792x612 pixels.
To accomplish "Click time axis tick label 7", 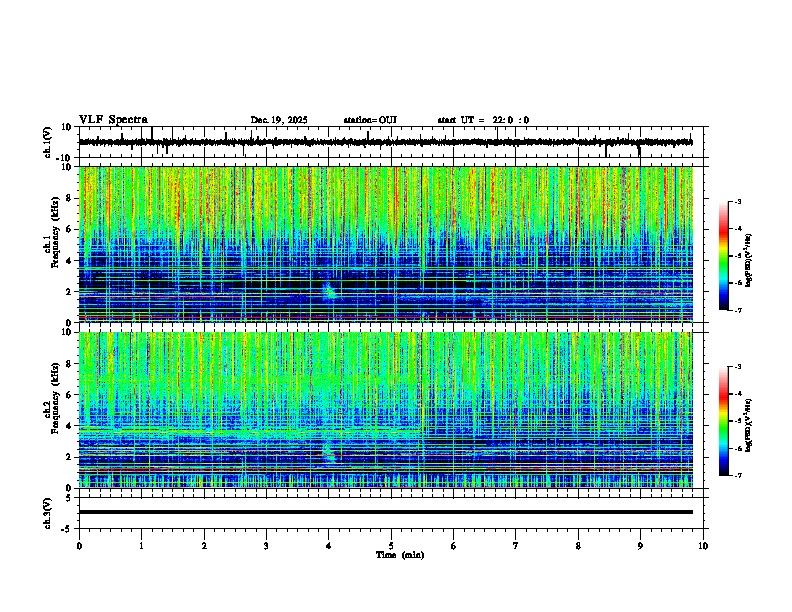I will (x=516, y=546).
